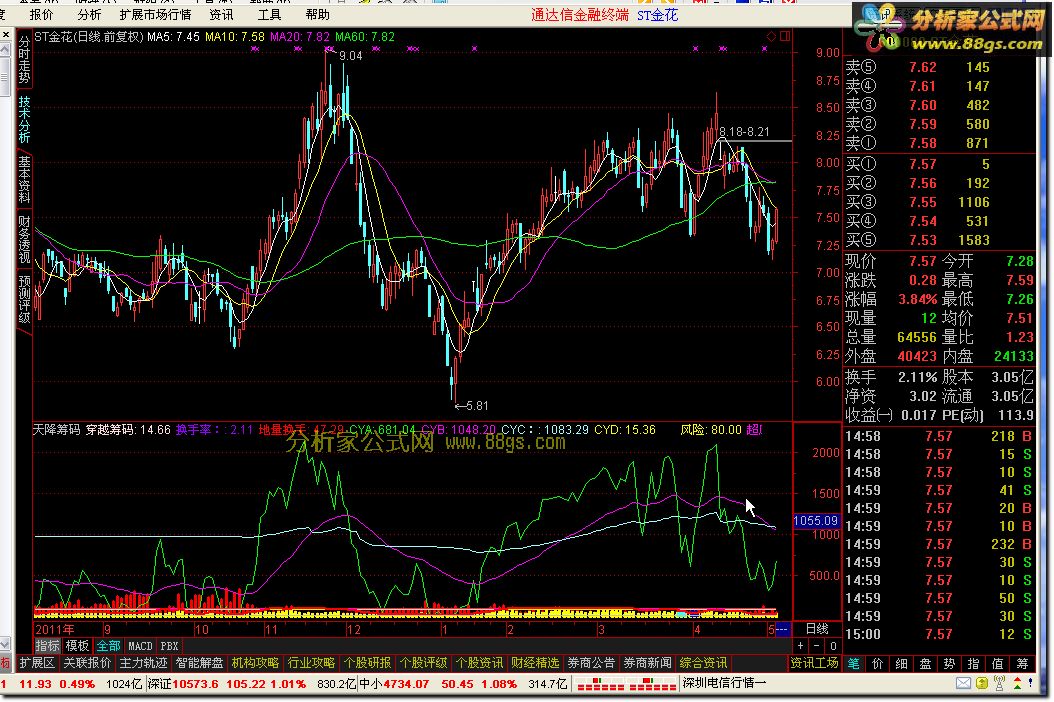1054x702 pixels.
Task: Click the signal antenna status icon
Action: click(1000, 683)
